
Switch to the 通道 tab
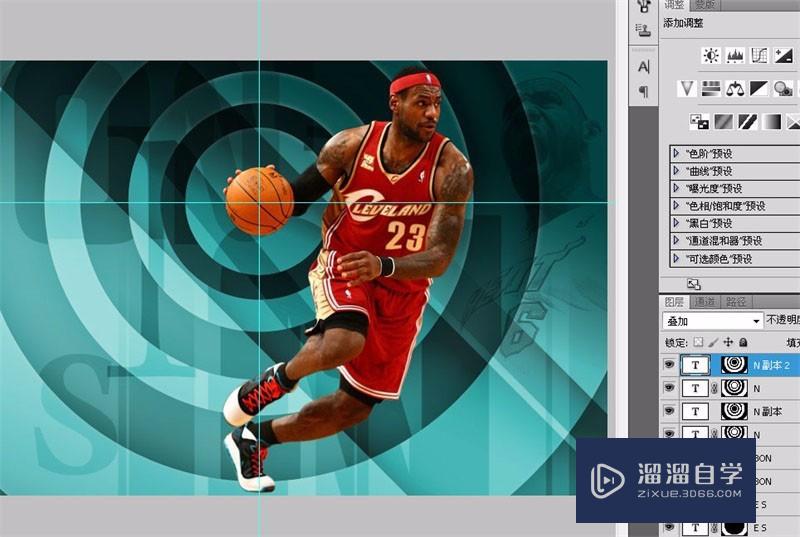click(x=705, y=302)
